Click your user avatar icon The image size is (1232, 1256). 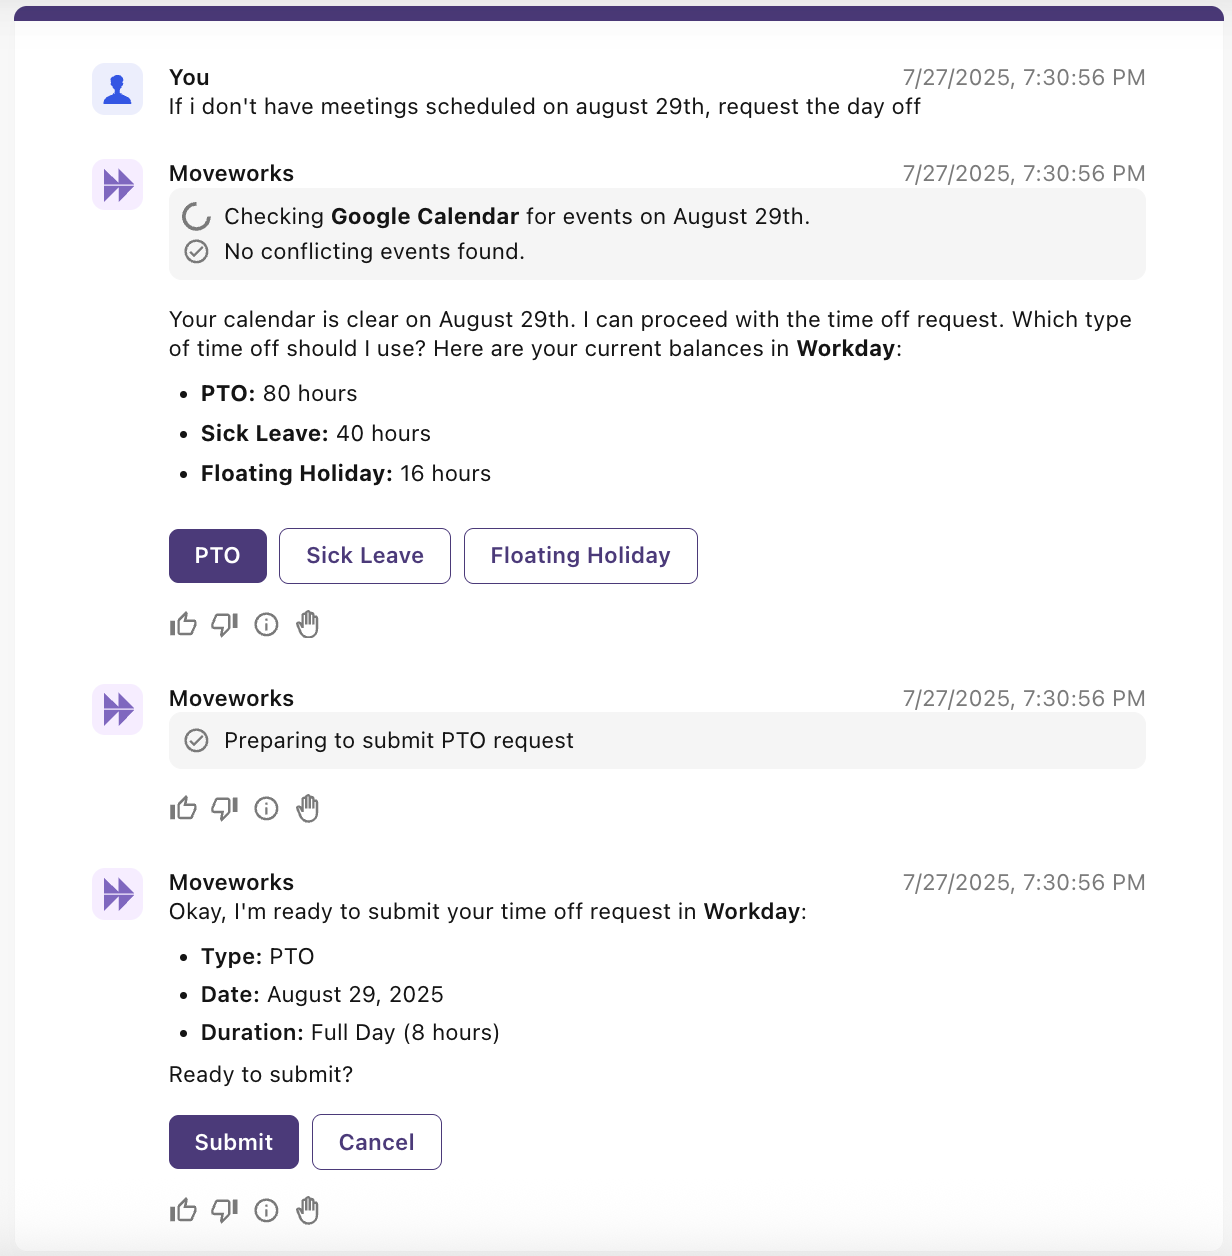[118, 89]
